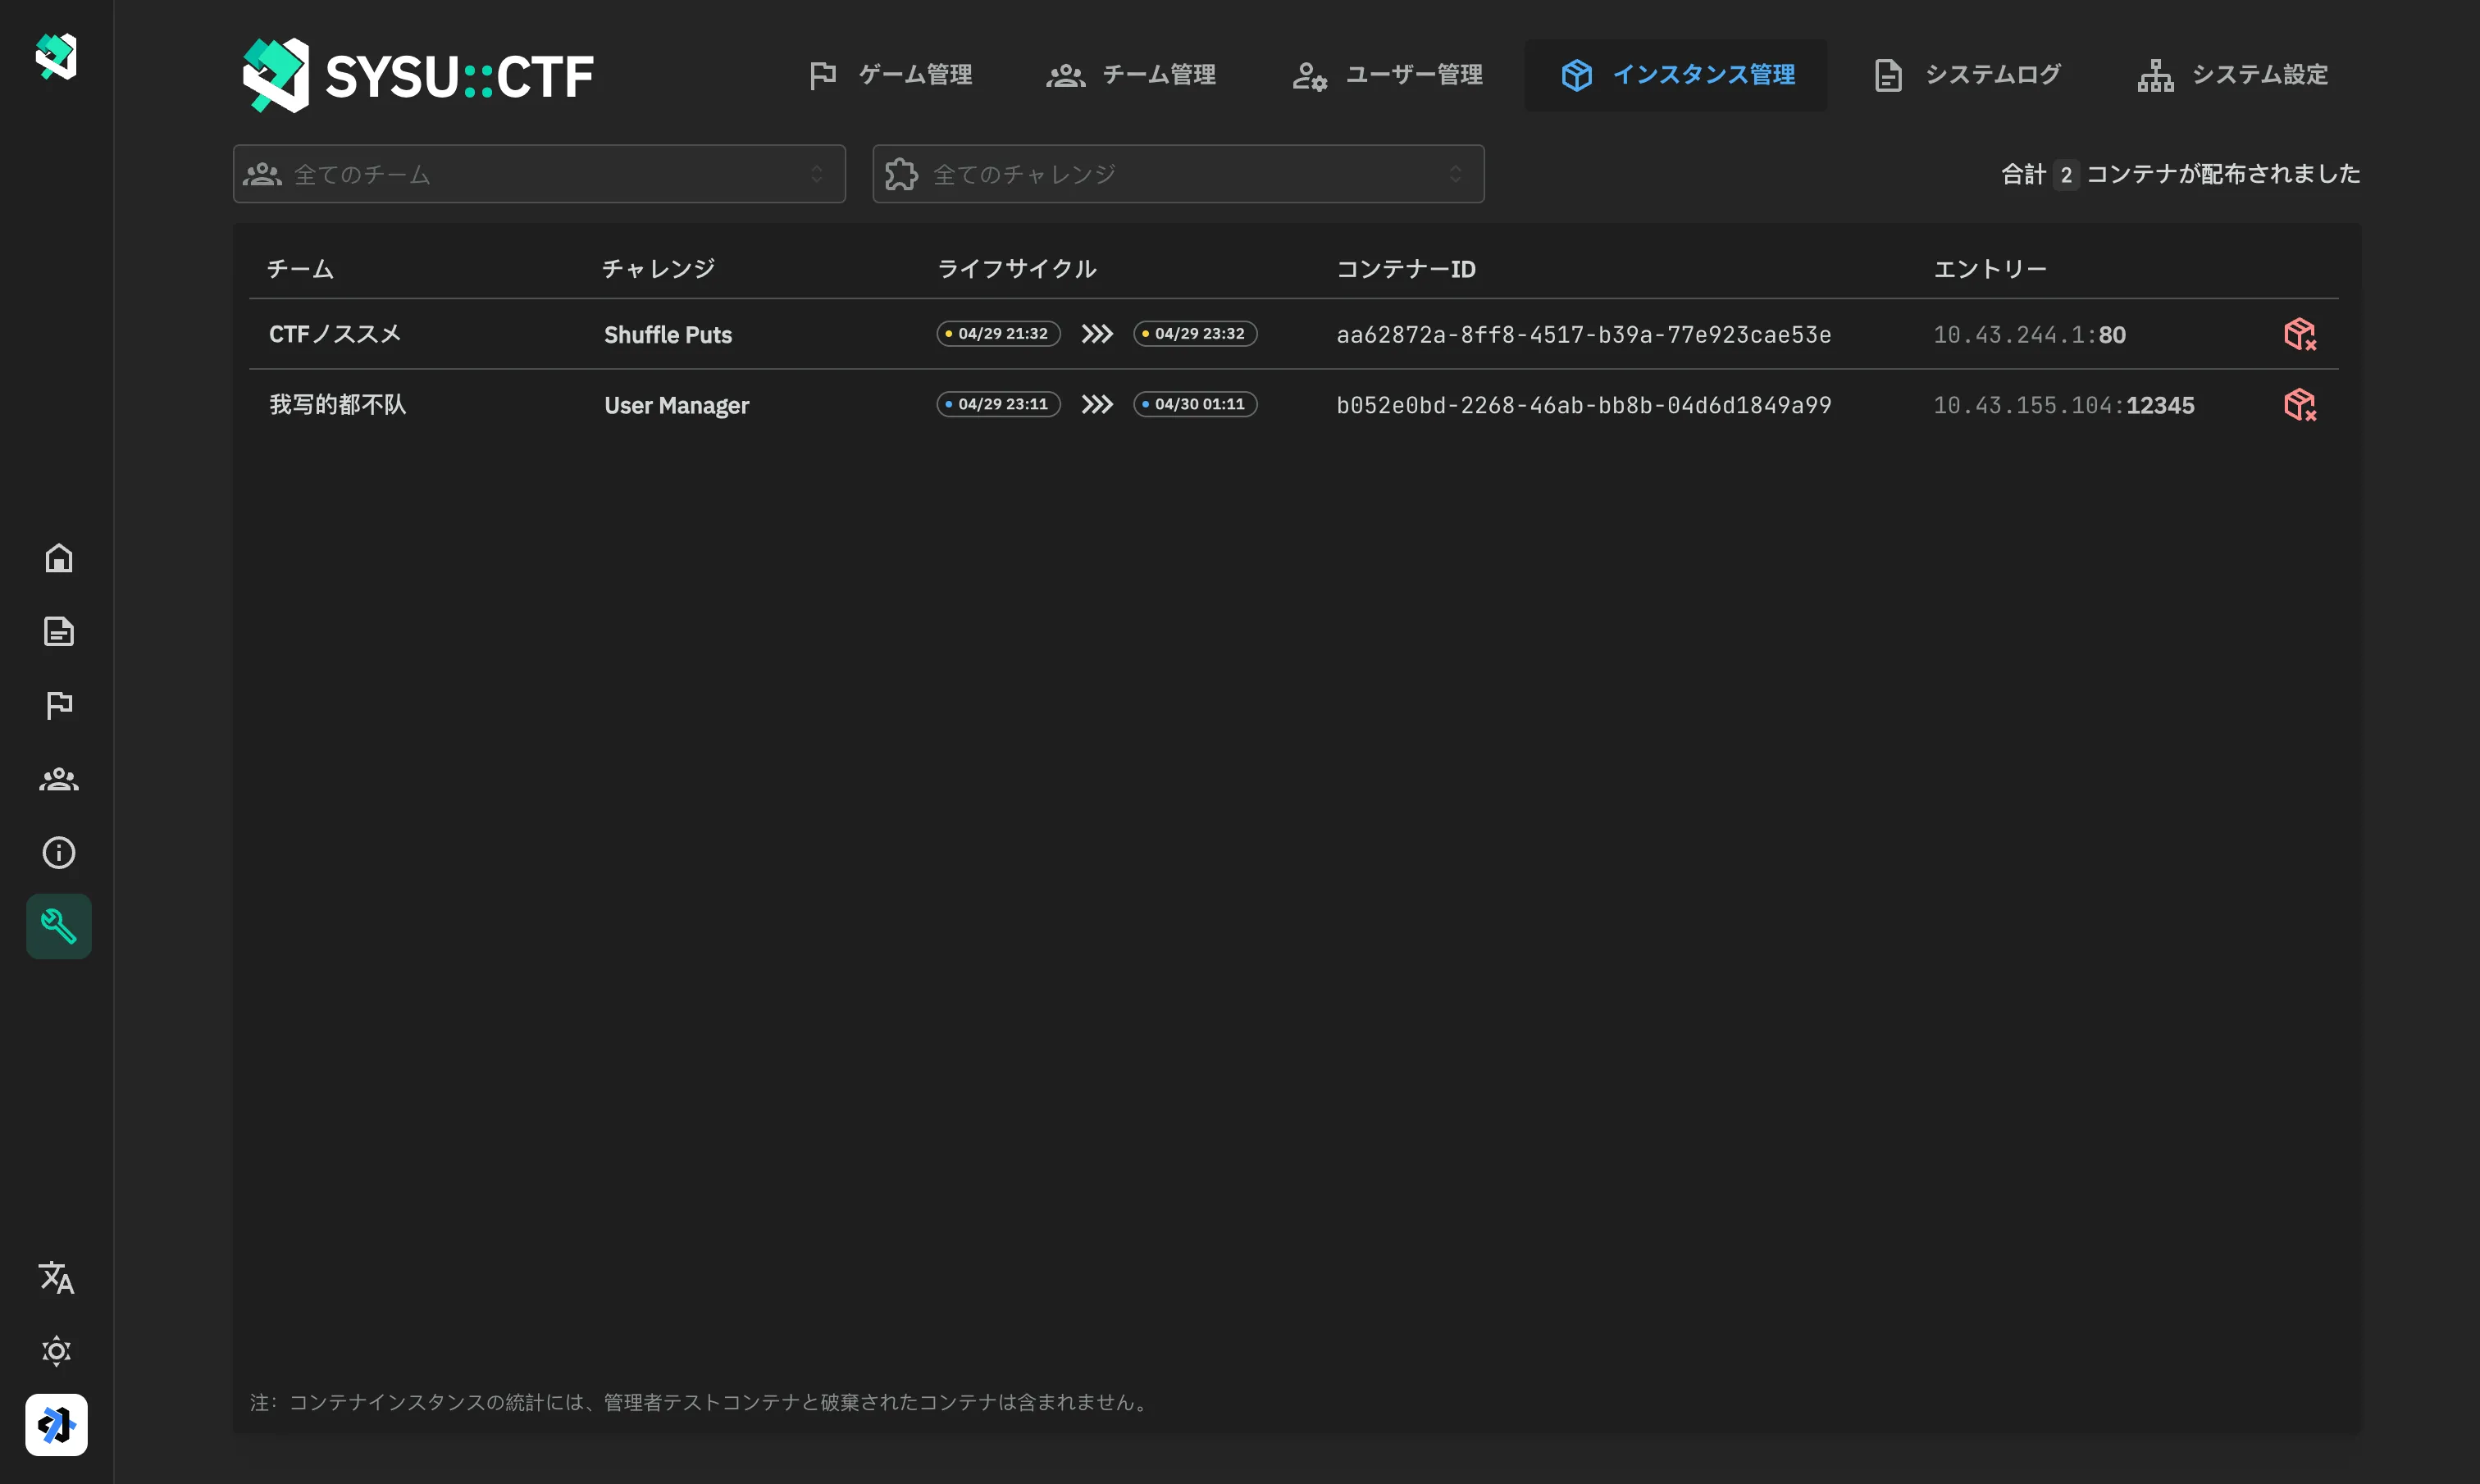This screenshot has width=2480, height=1484.
Task: Open home page from sidebar
Action: tap(58, 558)
